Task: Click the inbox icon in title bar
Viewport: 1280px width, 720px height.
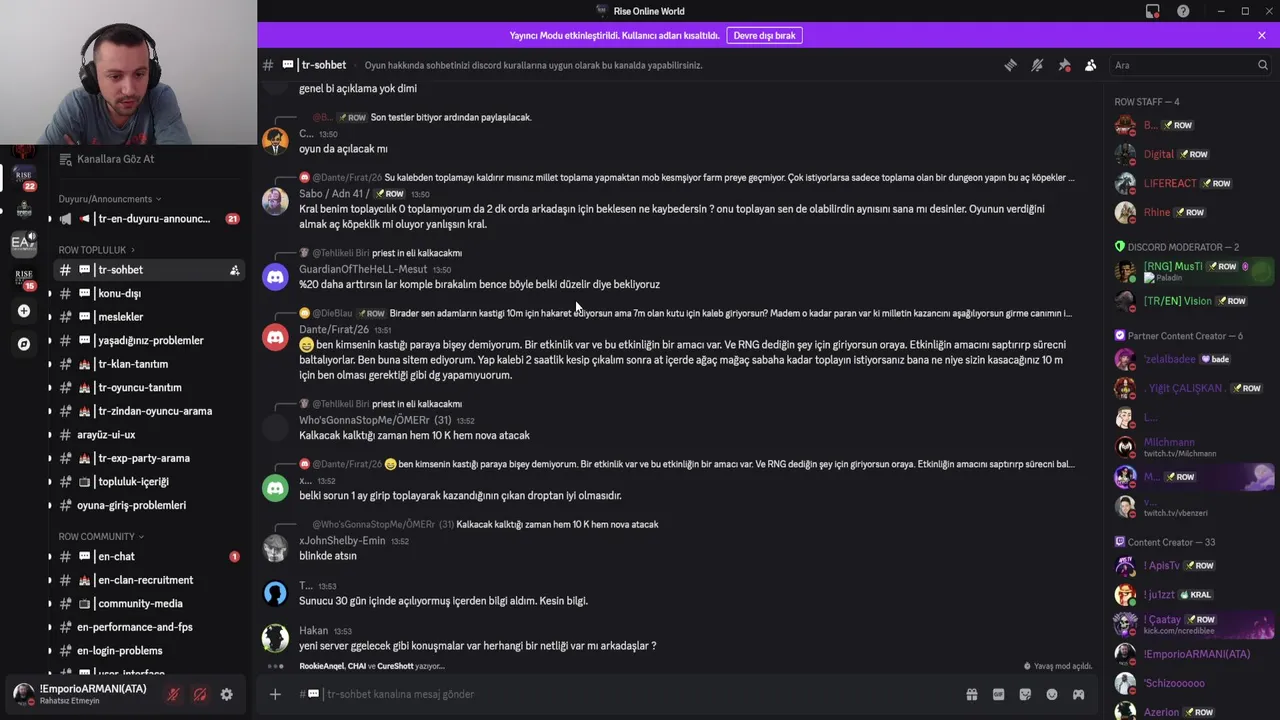Action: pyautogui.click(x=1152, y=11)
